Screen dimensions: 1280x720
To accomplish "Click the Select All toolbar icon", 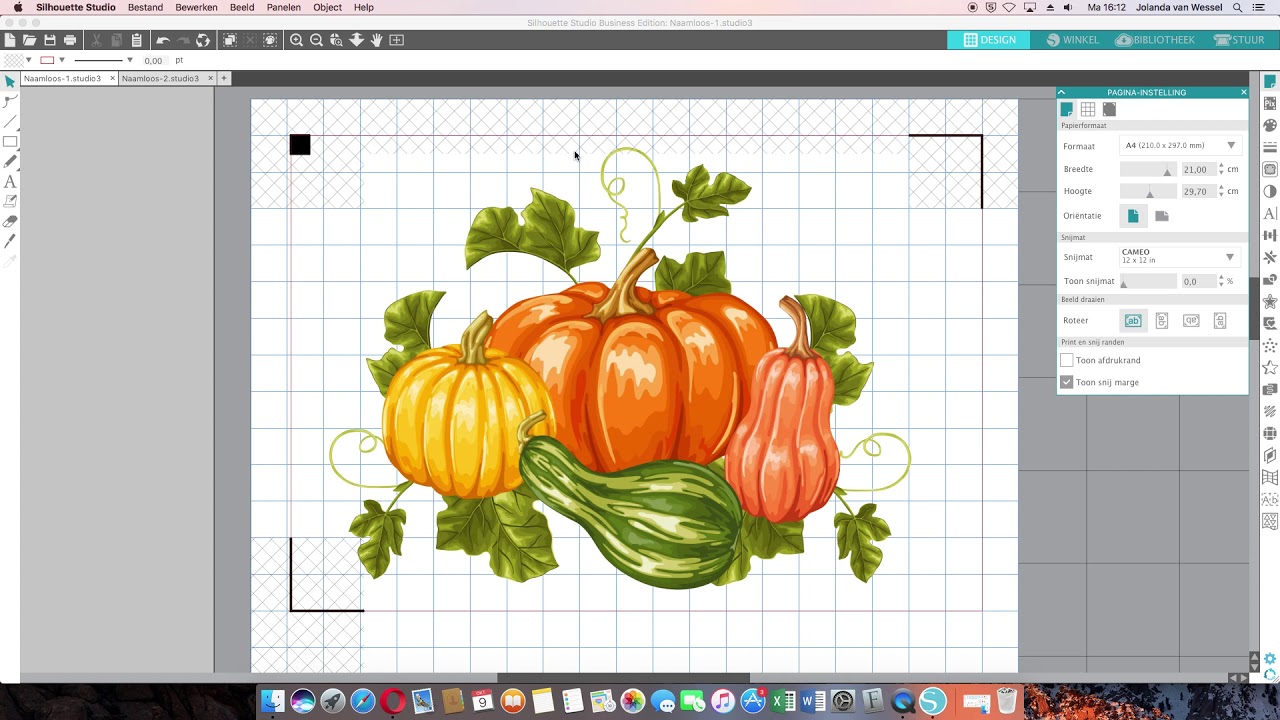I will 230,40.
